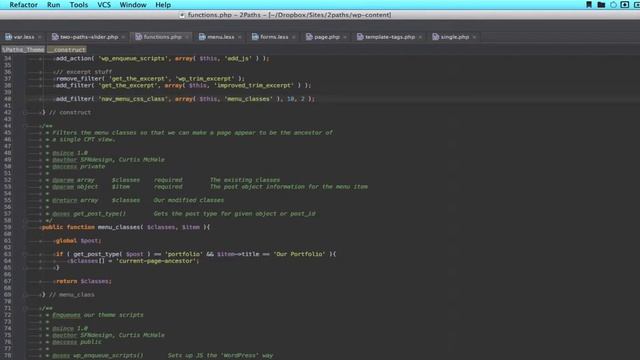Collapse the doc comment fold at line 71

click(x=25, y=308)
